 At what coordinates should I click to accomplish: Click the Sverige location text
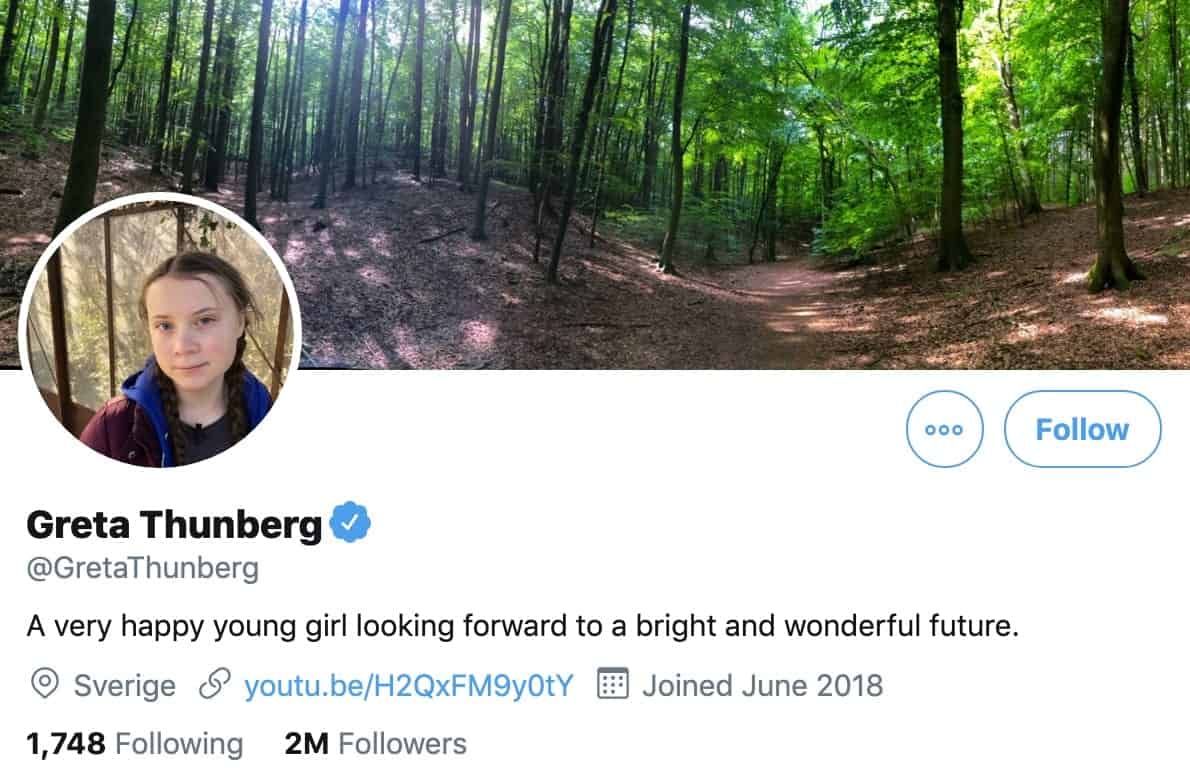point(124,685)
